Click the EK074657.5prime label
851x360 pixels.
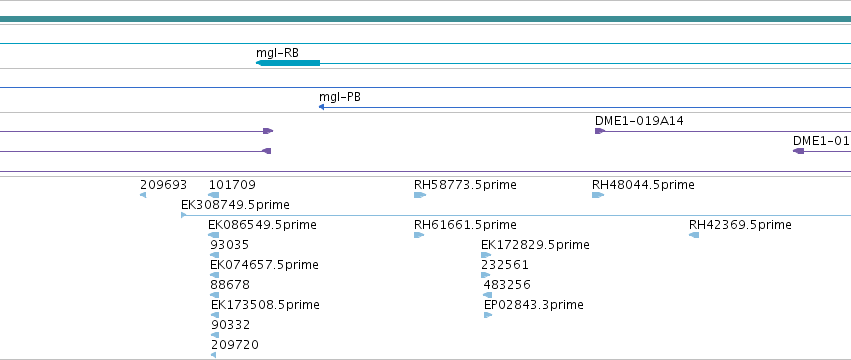point(264,264)
